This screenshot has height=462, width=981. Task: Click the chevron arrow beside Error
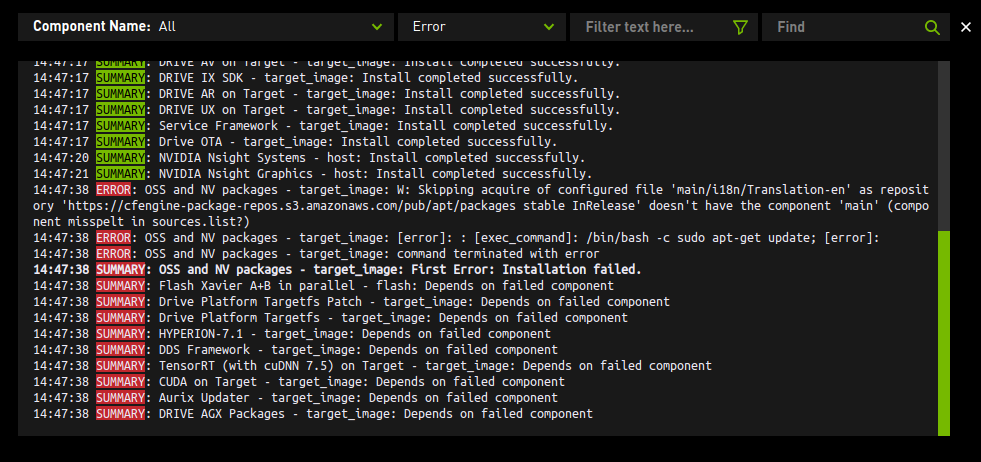click(549, 27)
